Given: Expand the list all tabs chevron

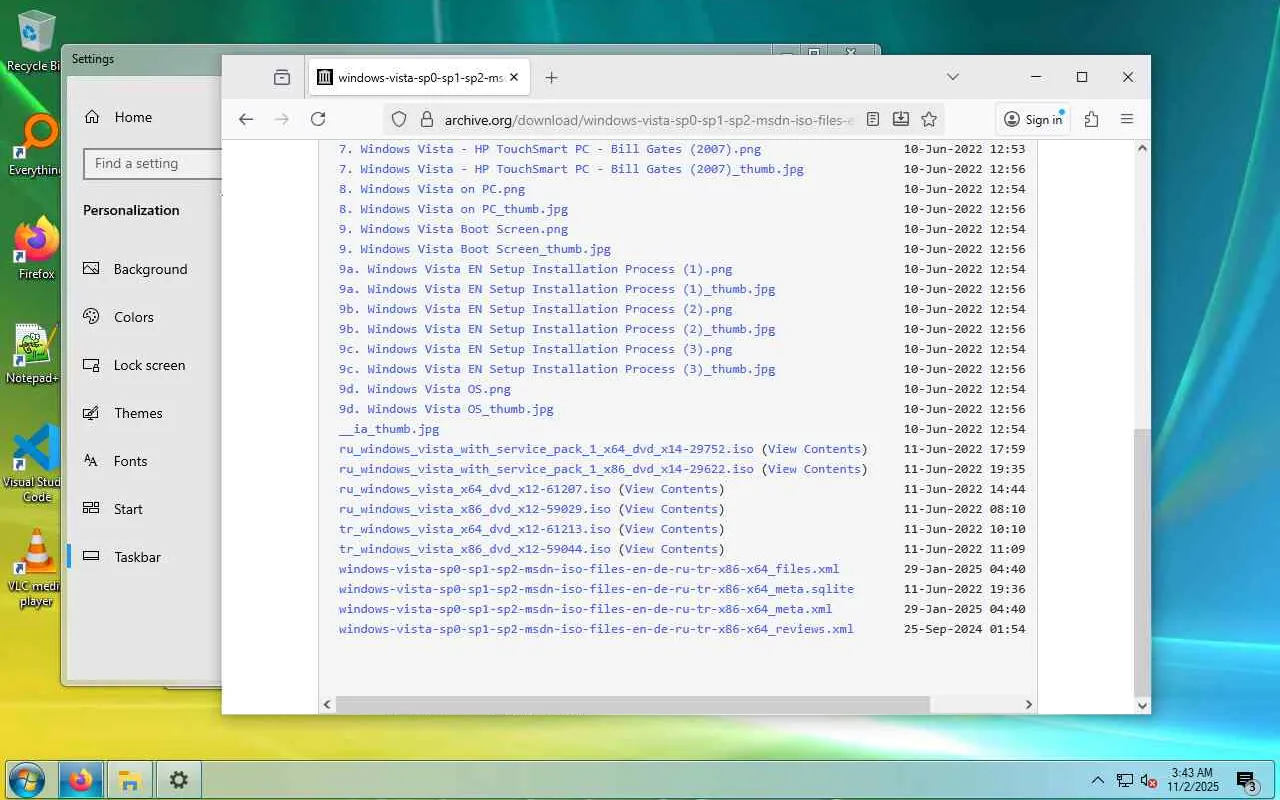Looking at the screenshot, I should [x=953, y=77].
